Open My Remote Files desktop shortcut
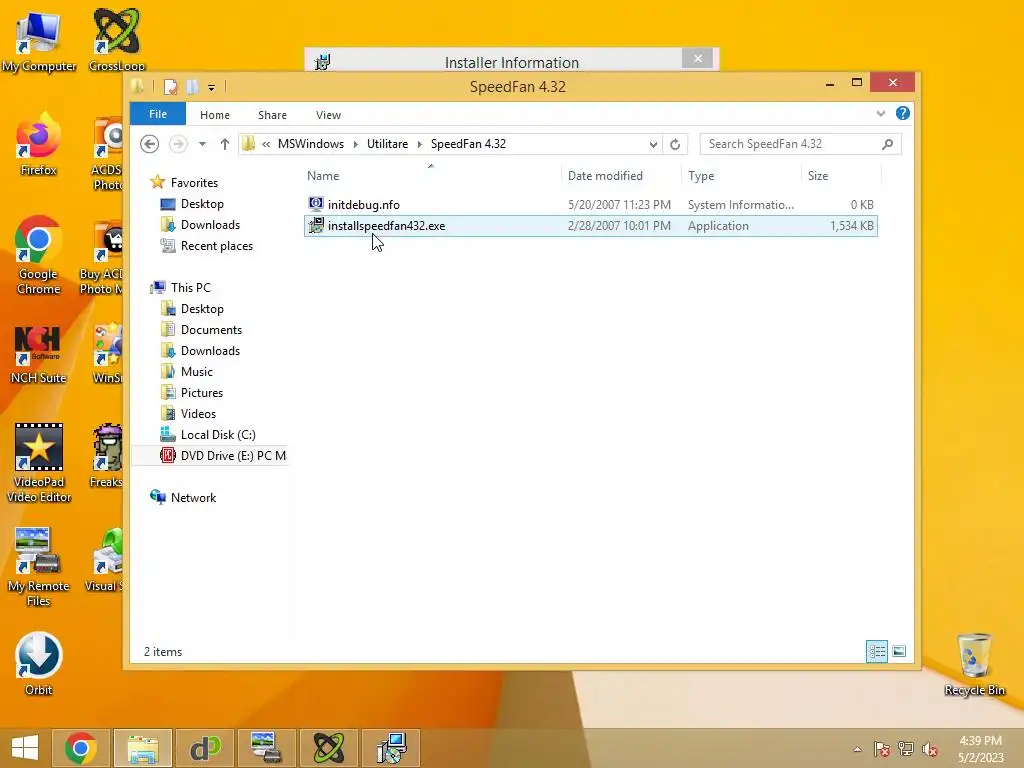This screenshot has width=1024, height=768. 39,567
